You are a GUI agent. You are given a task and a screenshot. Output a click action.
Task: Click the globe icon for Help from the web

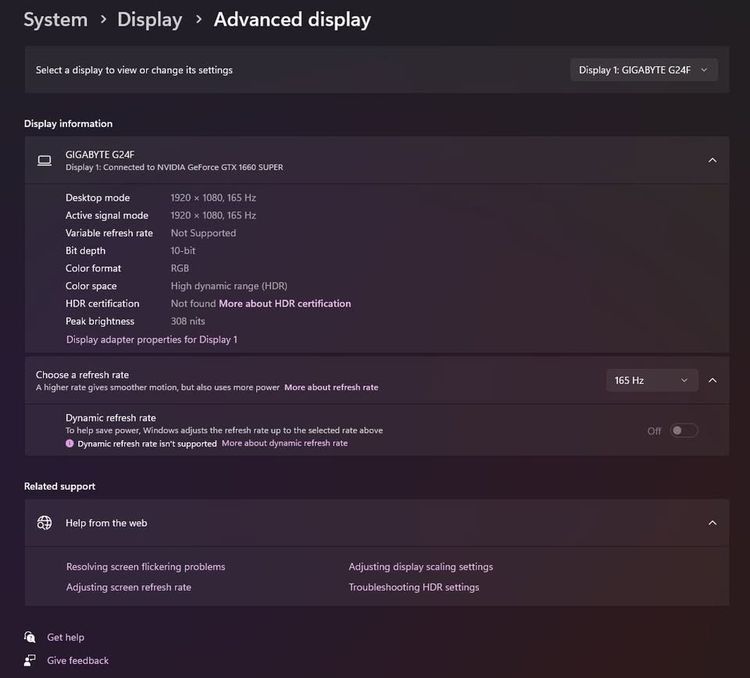pos(44,523)
